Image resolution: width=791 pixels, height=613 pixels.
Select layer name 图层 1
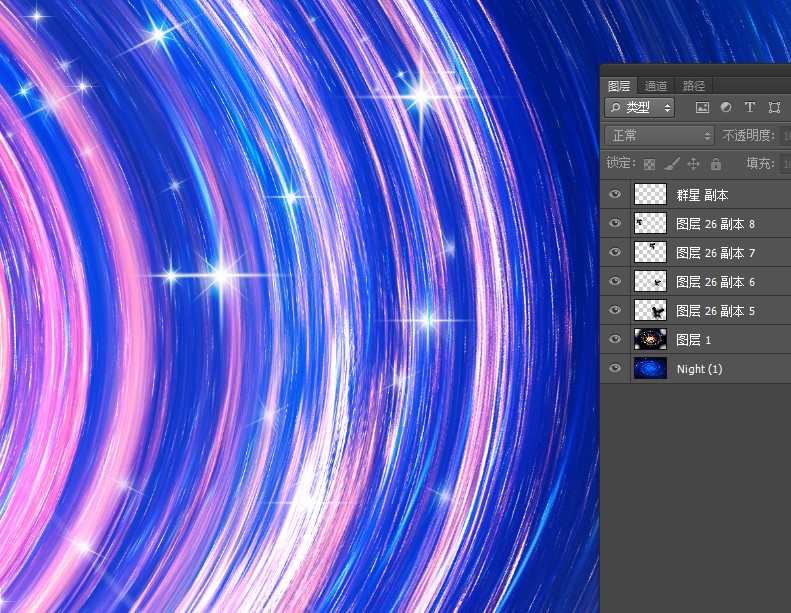tap(694, 340)
